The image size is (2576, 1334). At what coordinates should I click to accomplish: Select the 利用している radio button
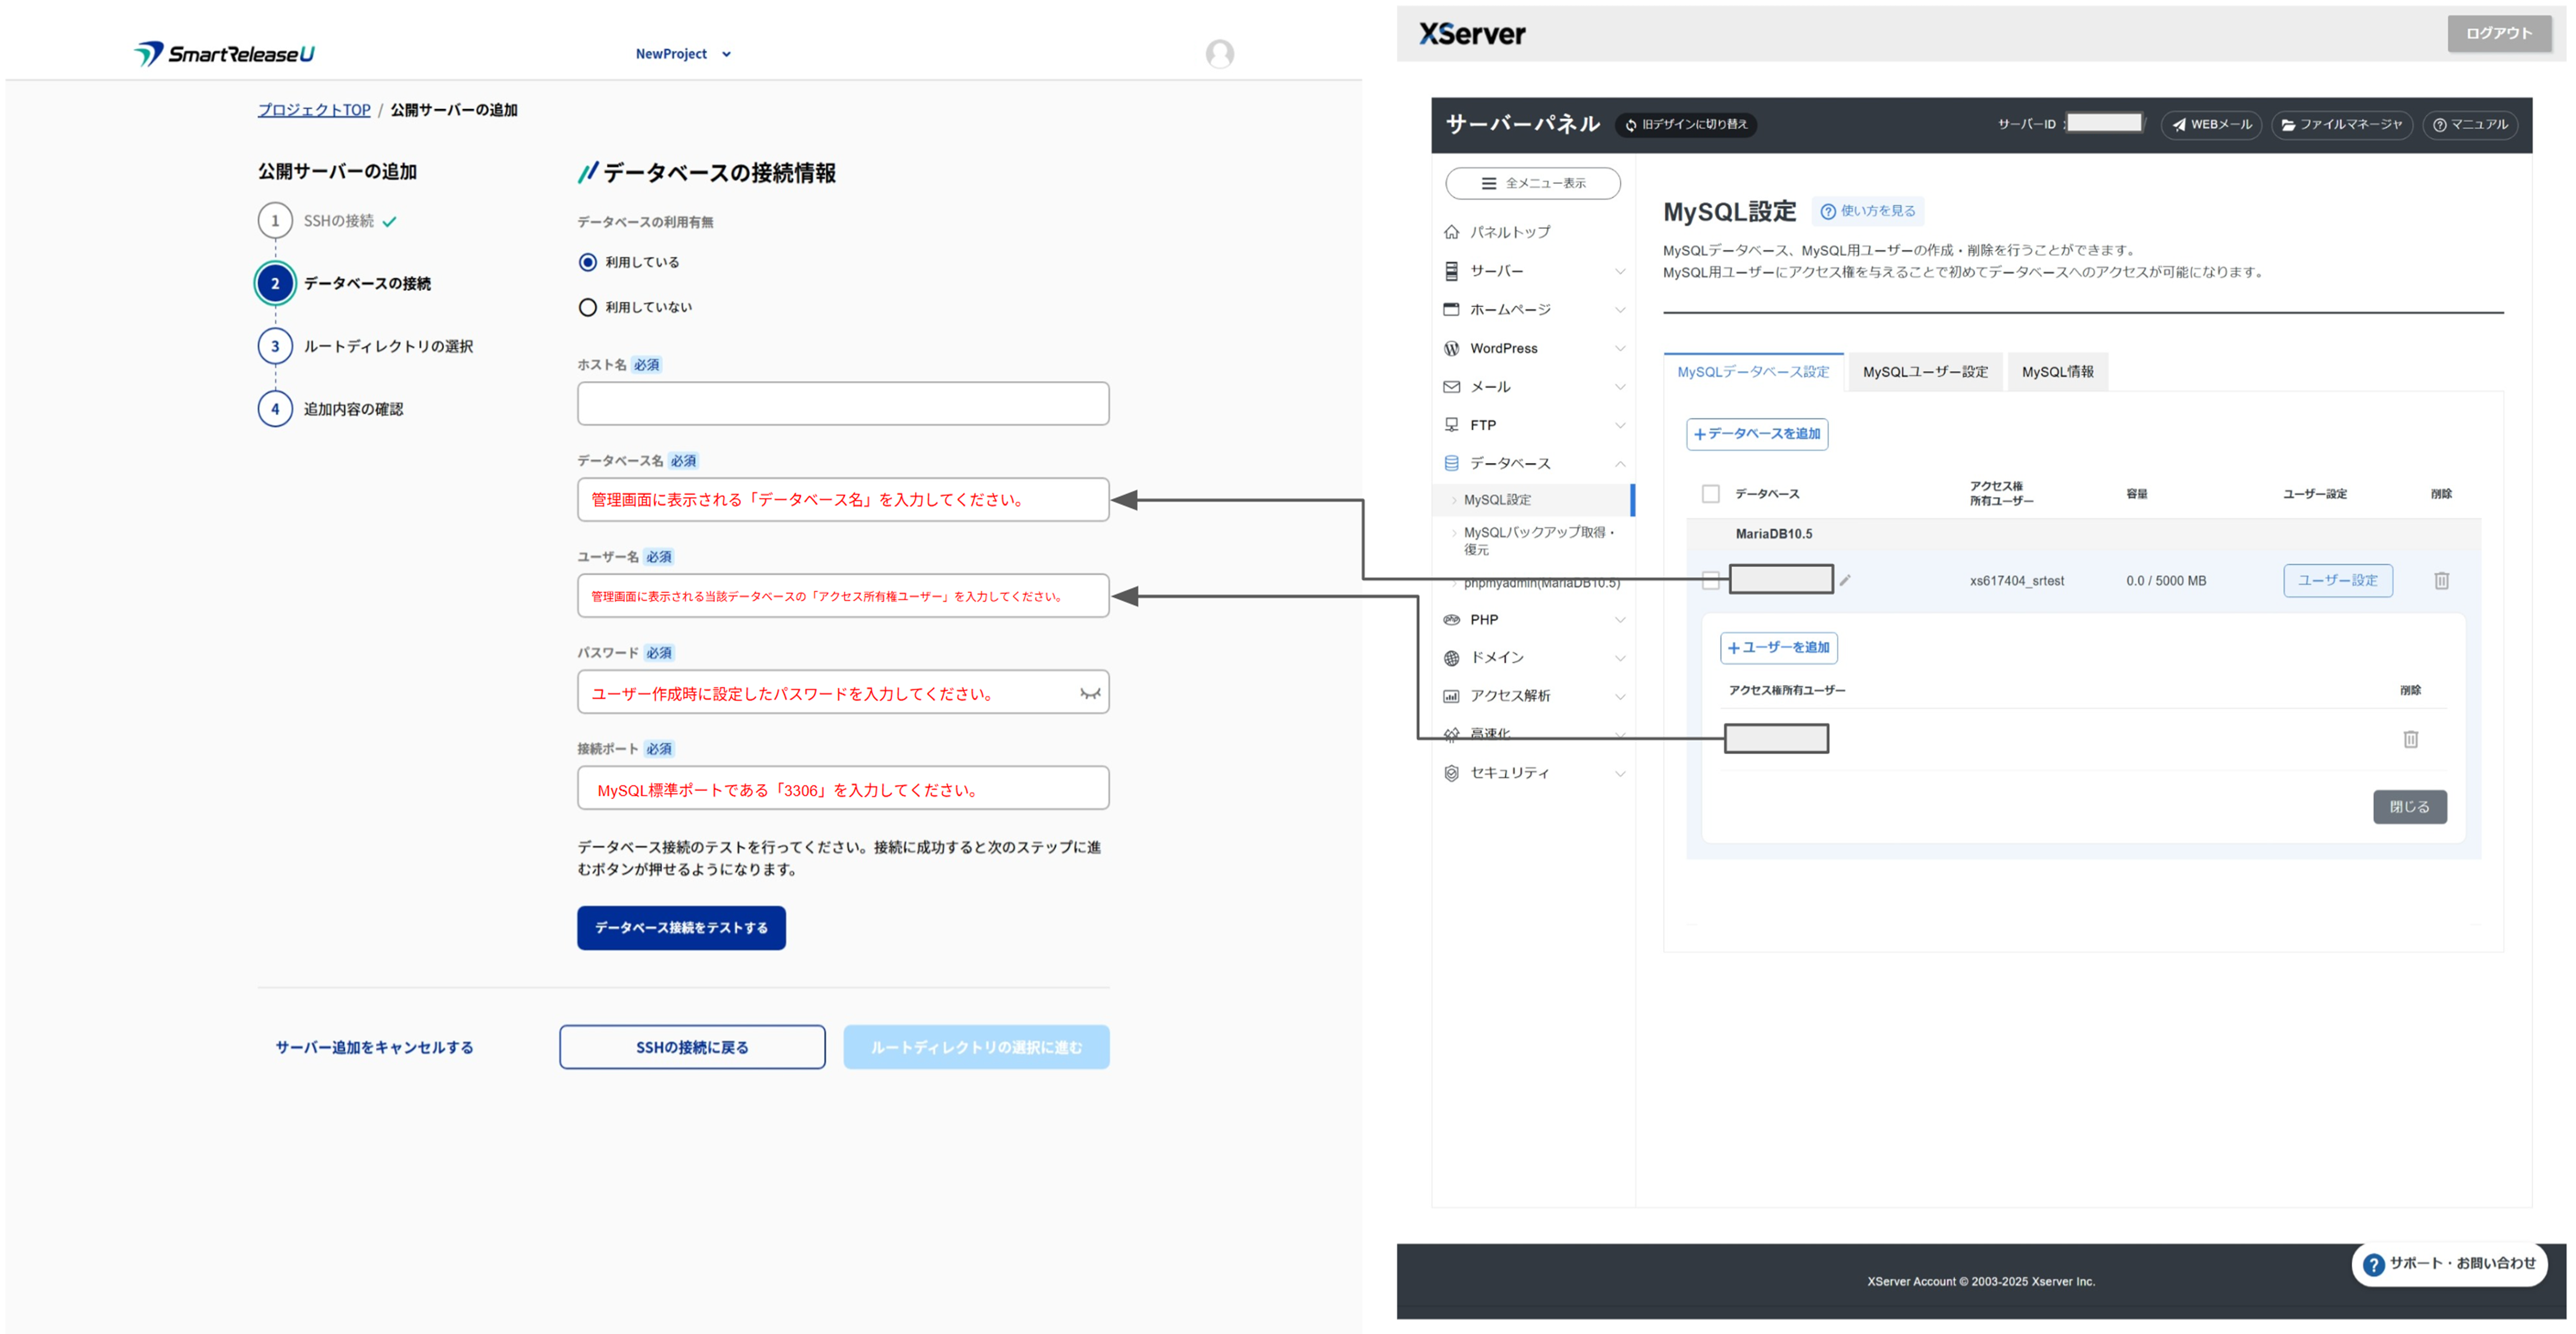click(588, 262)
